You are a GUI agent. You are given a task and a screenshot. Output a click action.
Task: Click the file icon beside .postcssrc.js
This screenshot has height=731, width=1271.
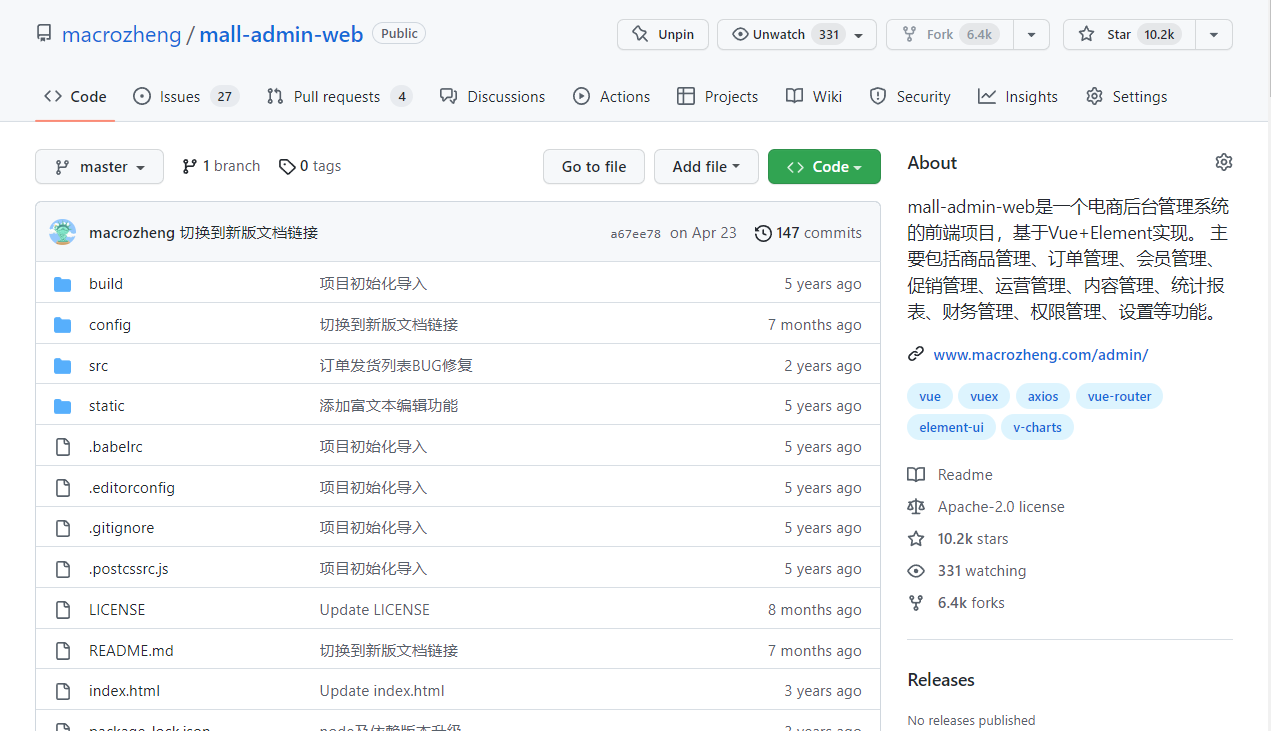(x=63, y=569)
